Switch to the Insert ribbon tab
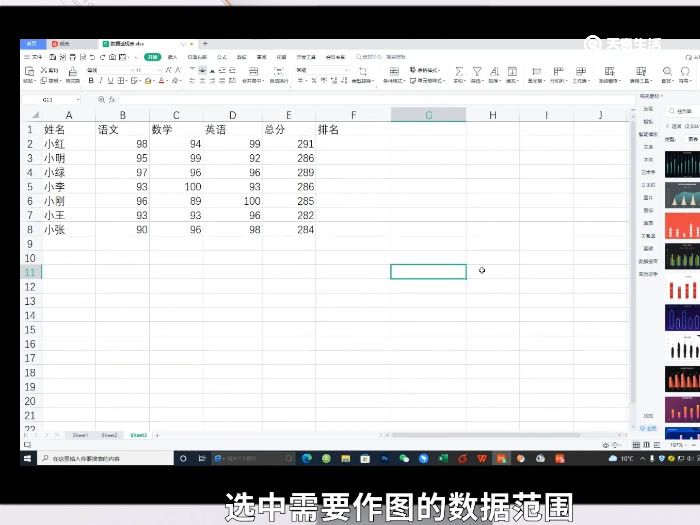 (172, 57)
